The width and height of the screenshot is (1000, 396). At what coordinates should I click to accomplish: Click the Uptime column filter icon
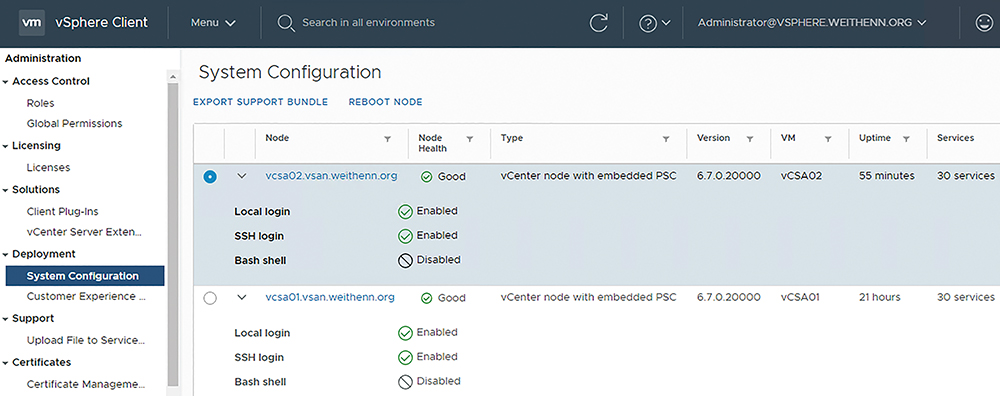pos(905,138)
